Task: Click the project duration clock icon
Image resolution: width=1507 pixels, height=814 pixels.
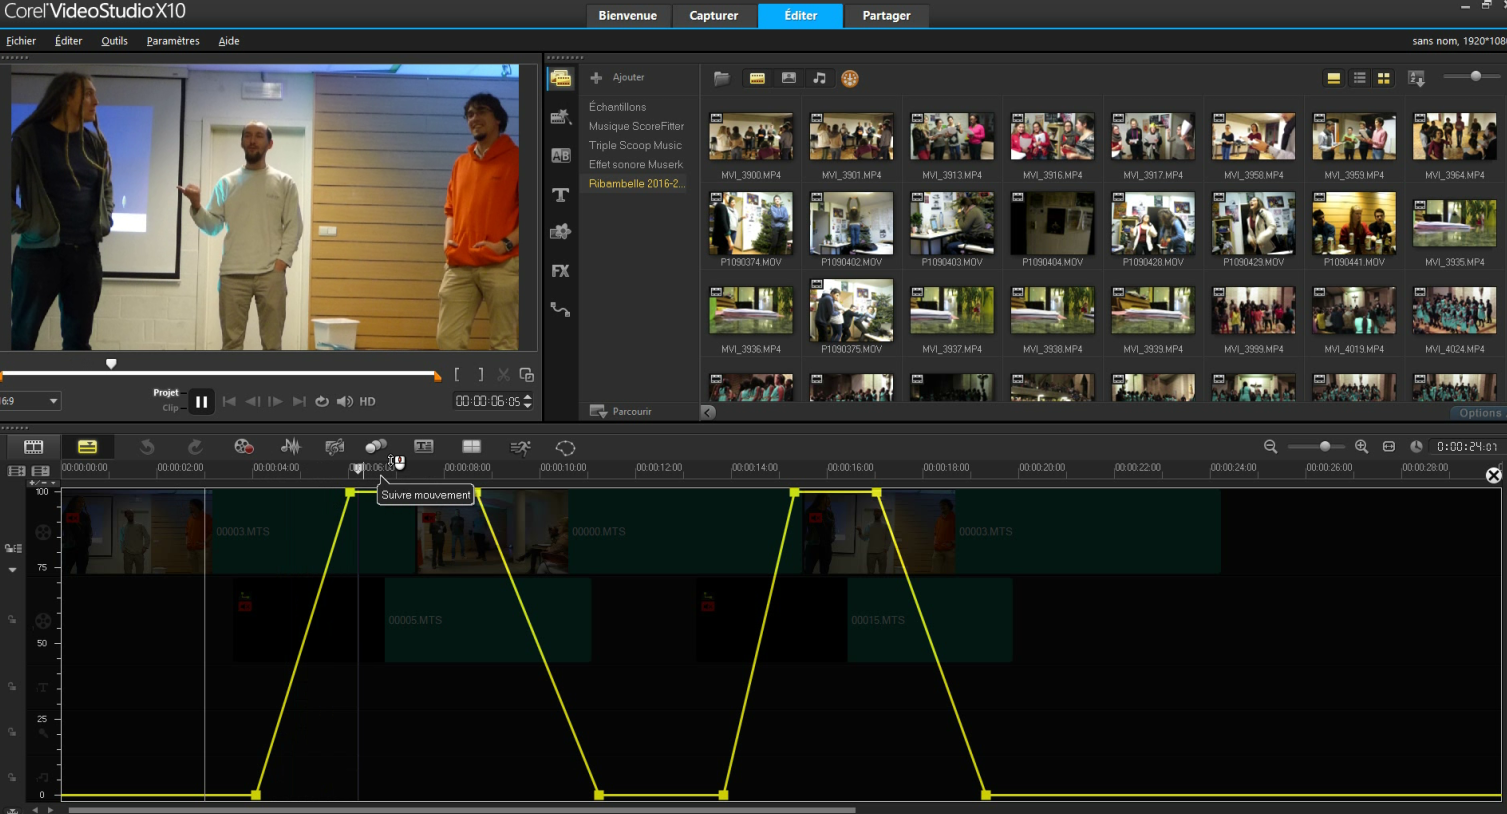Action: pyautogui.click(x=1416, y=447)
